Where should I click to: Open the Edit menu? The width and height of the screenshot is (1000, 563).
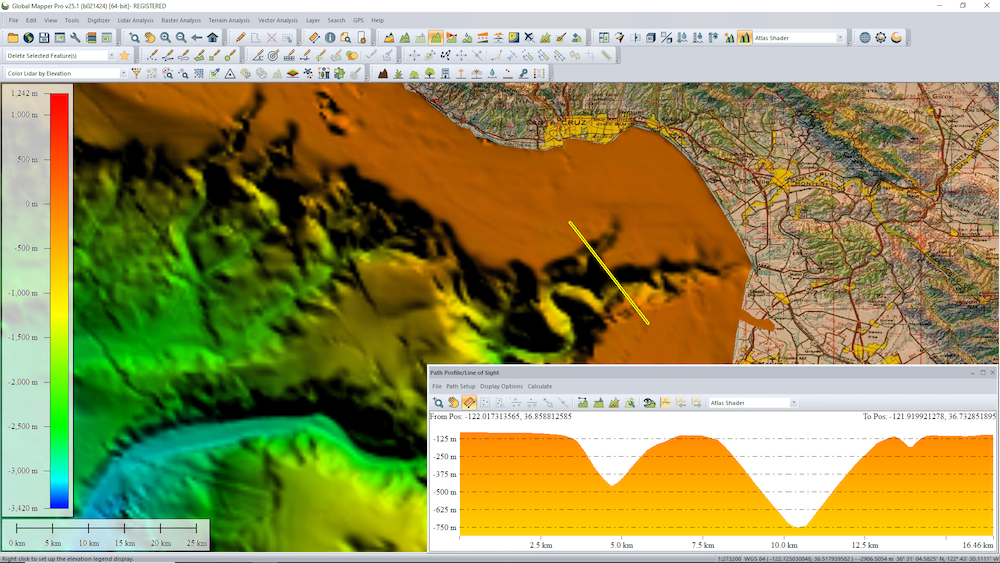point(31,20)
